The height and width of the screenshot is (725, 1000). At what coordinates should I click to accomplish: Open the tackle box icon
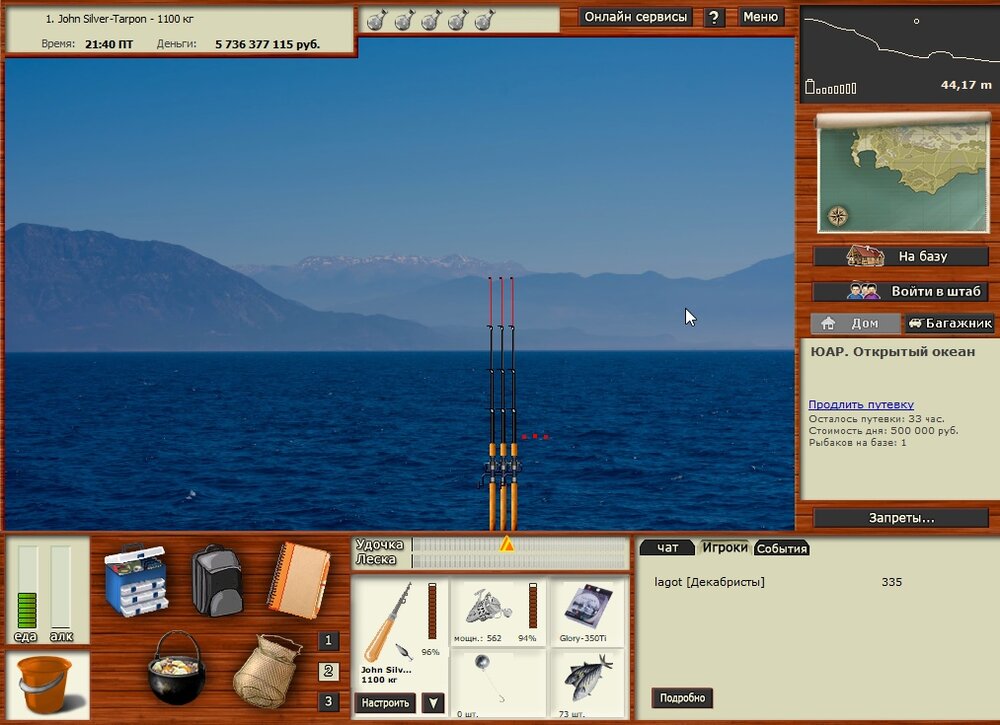[136, 580]
